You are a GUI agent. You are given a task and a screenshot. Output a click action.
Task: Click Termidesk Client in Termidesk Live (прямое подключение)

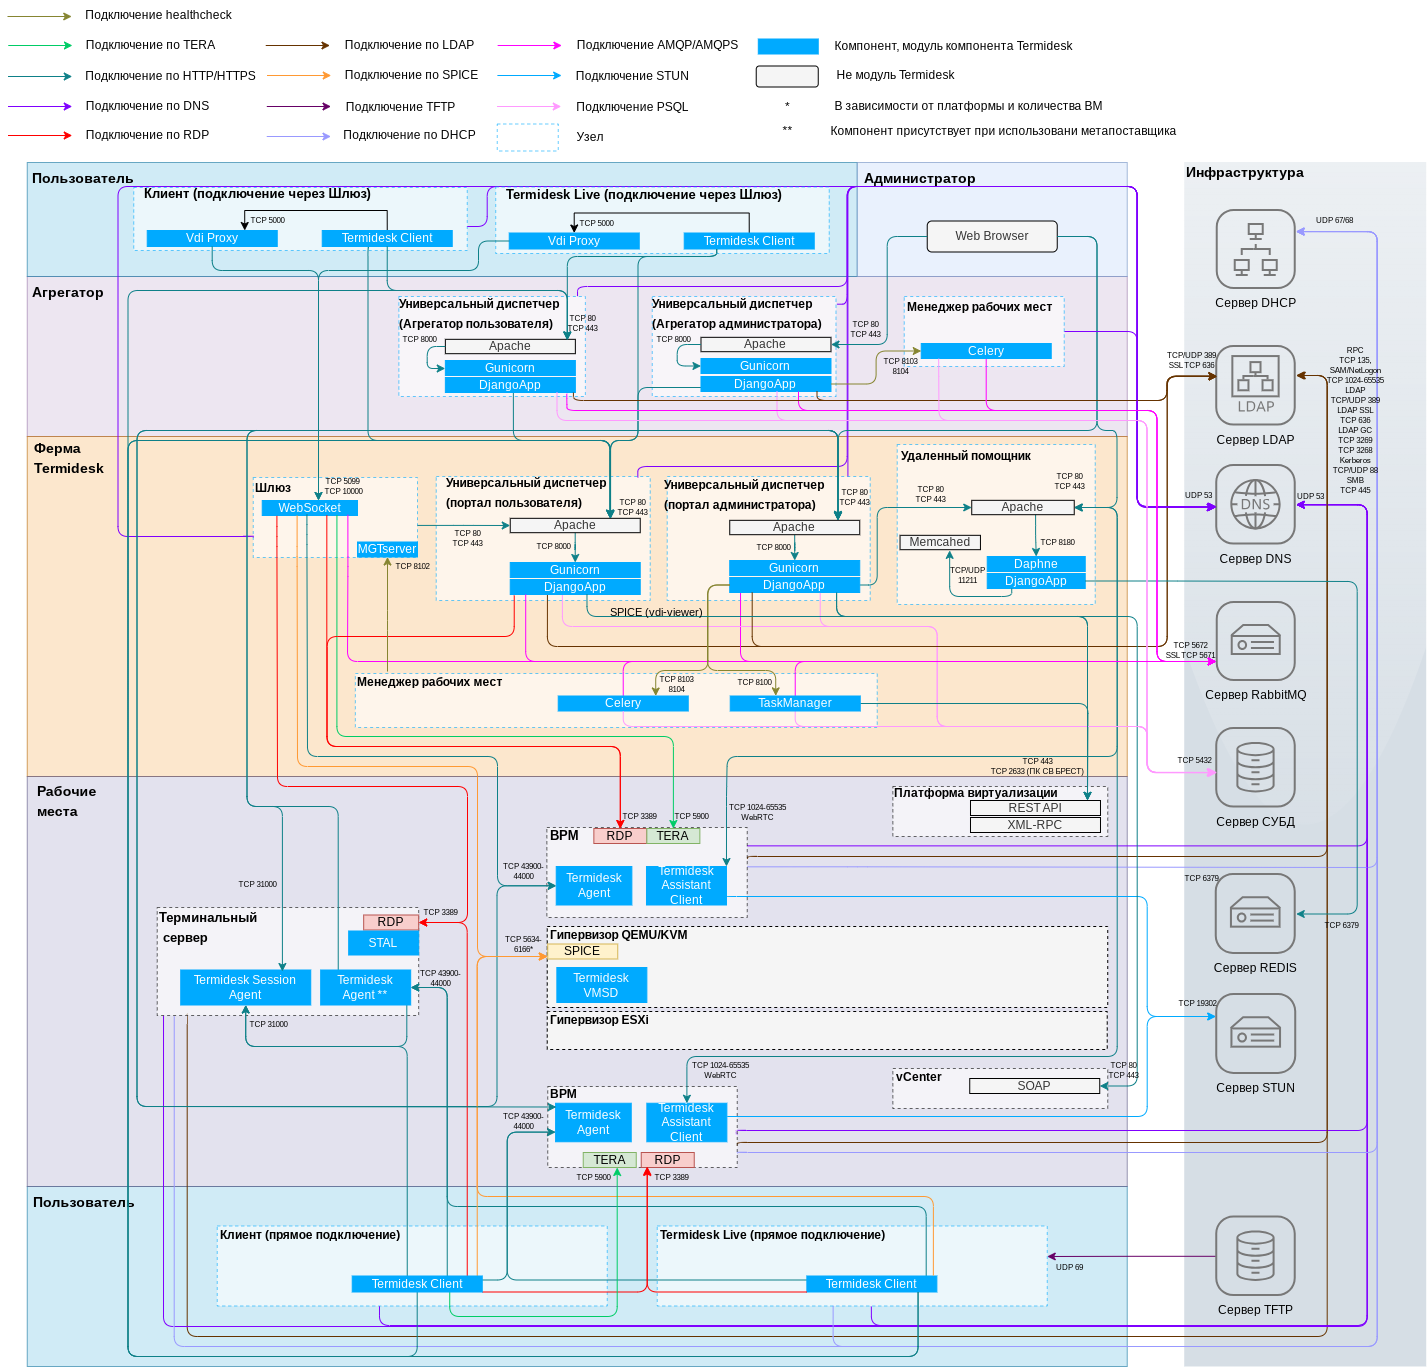[x=871, y=1284]
